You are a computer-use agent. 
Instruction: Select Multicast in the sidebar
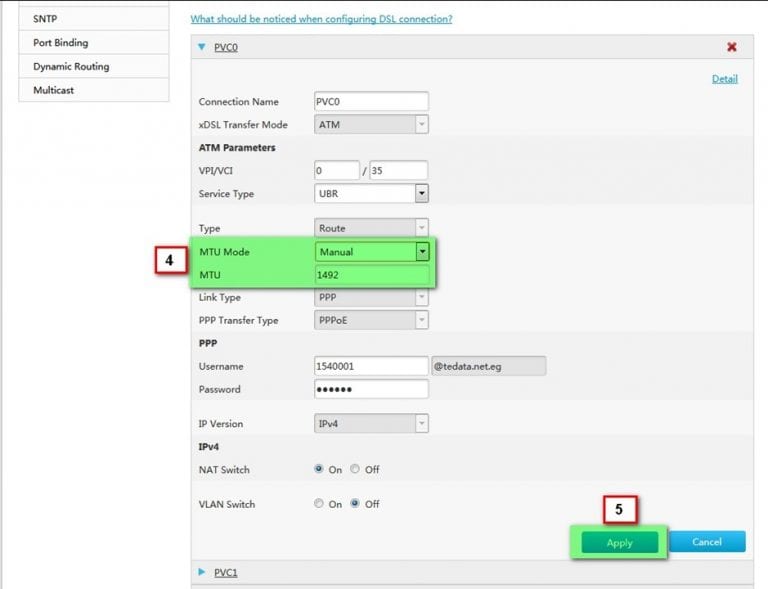point(53,90)
